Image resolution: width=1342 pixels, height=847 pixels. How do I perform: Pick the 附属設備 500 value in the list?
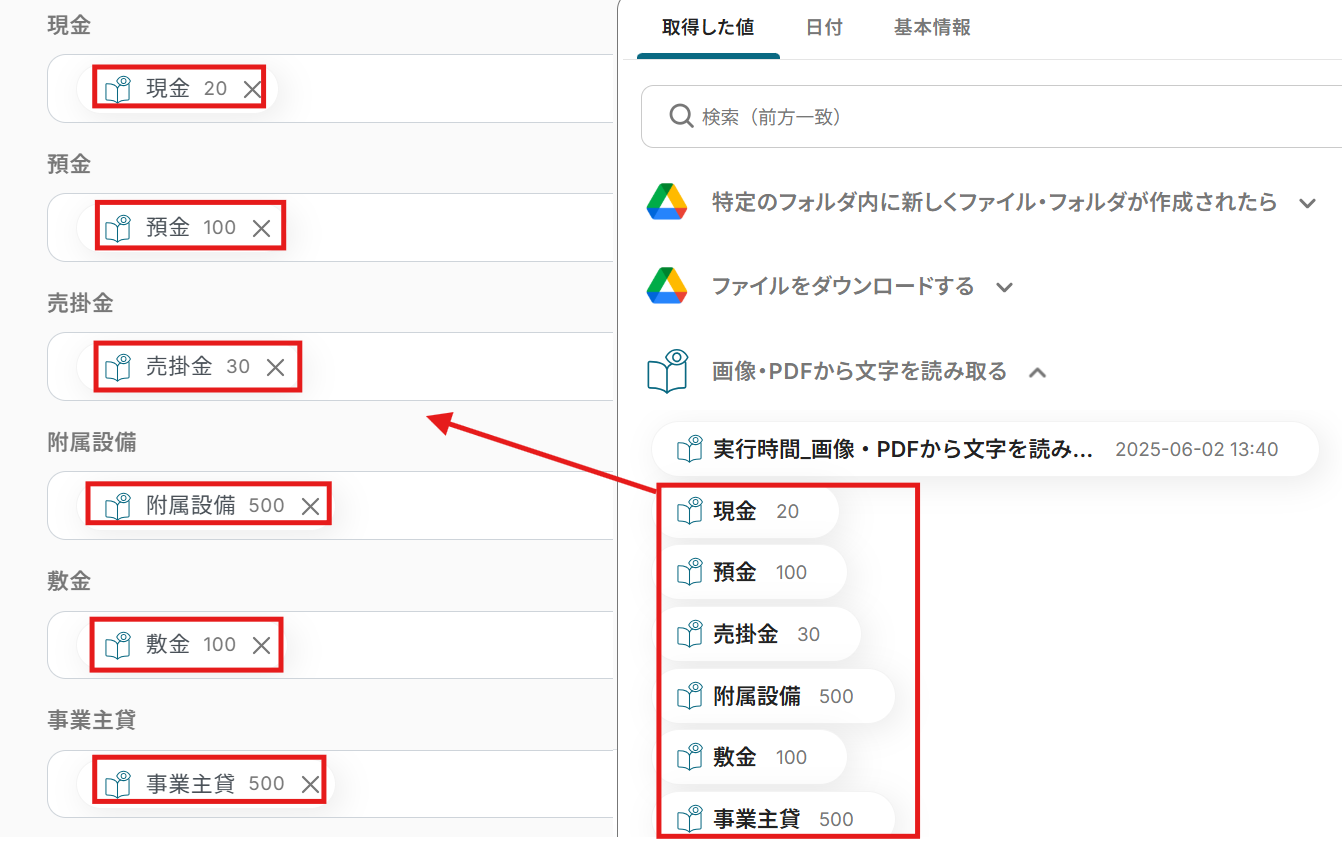pyautogui.click(x=775, y=697)
